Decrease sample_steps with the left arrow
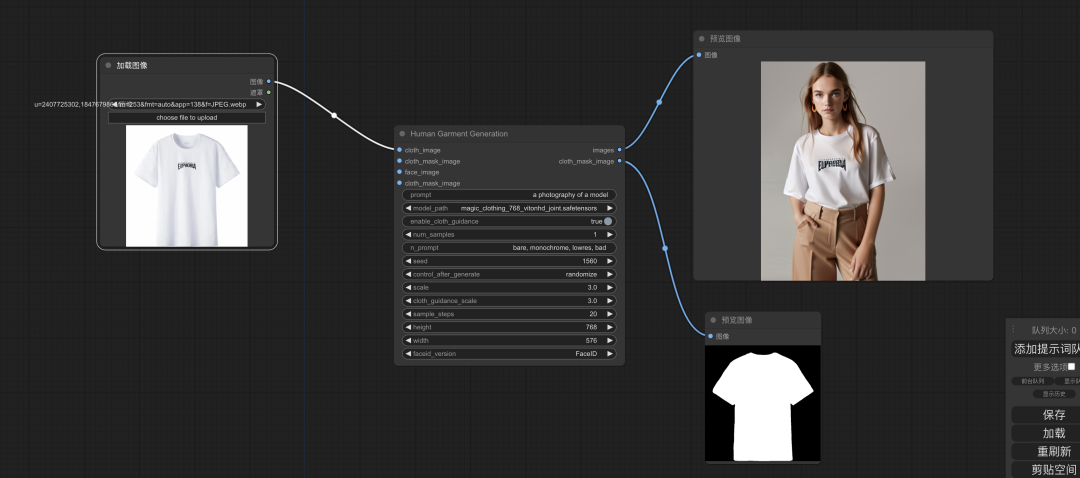The width and height of the screenshot is (1080, 478). [408, 314]
